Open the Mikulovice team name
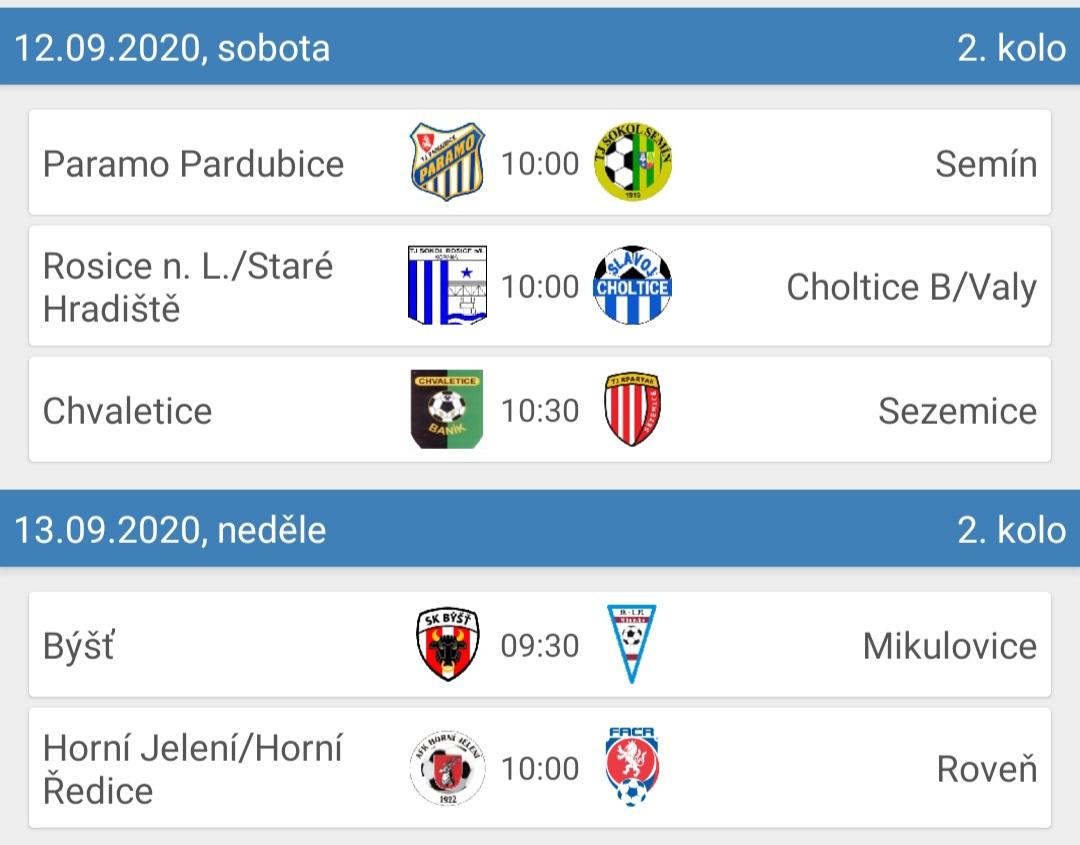Image resolution: width=1080 pixels, height=845 pixels. click(x=950, y=646)
